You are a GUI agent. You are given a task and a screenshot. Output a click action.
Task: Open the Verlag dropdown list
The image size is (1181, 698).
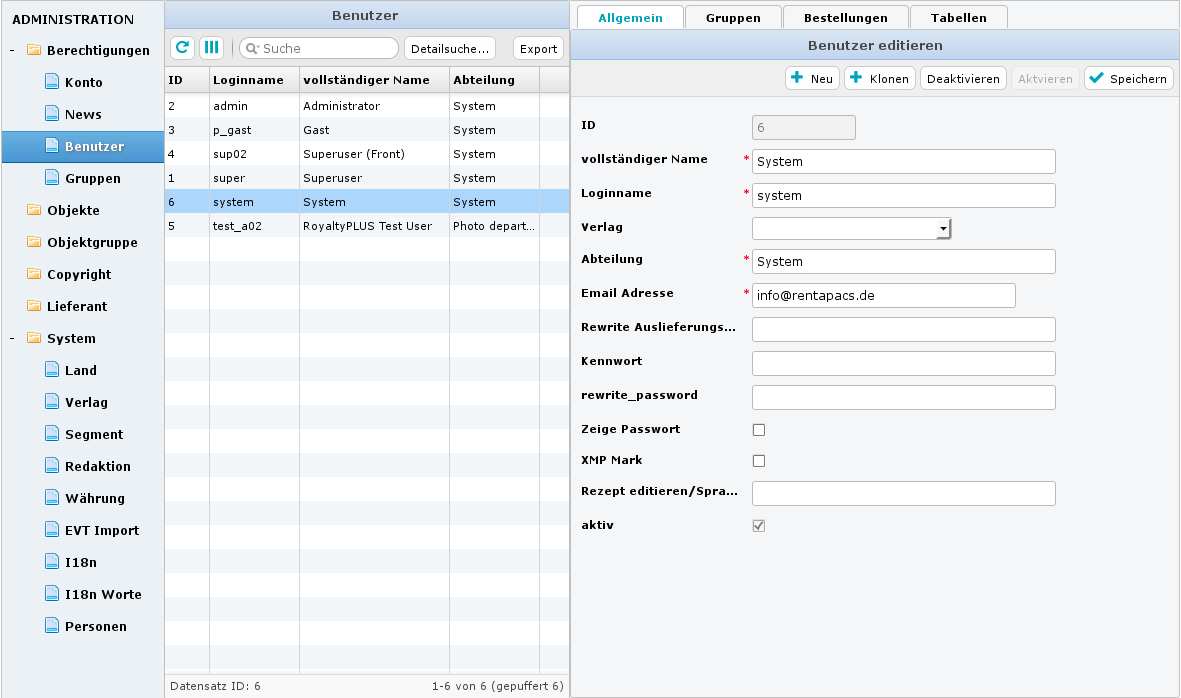tap(942, 229)
